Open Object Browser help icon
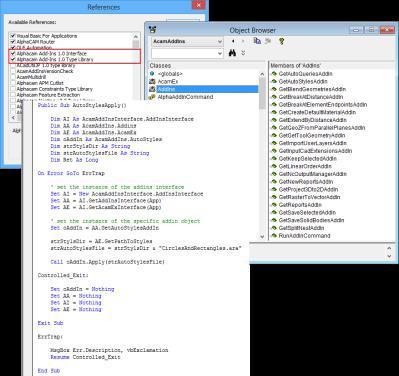The height and width of the screenshot is (376, 399). (x=282, y=41)
